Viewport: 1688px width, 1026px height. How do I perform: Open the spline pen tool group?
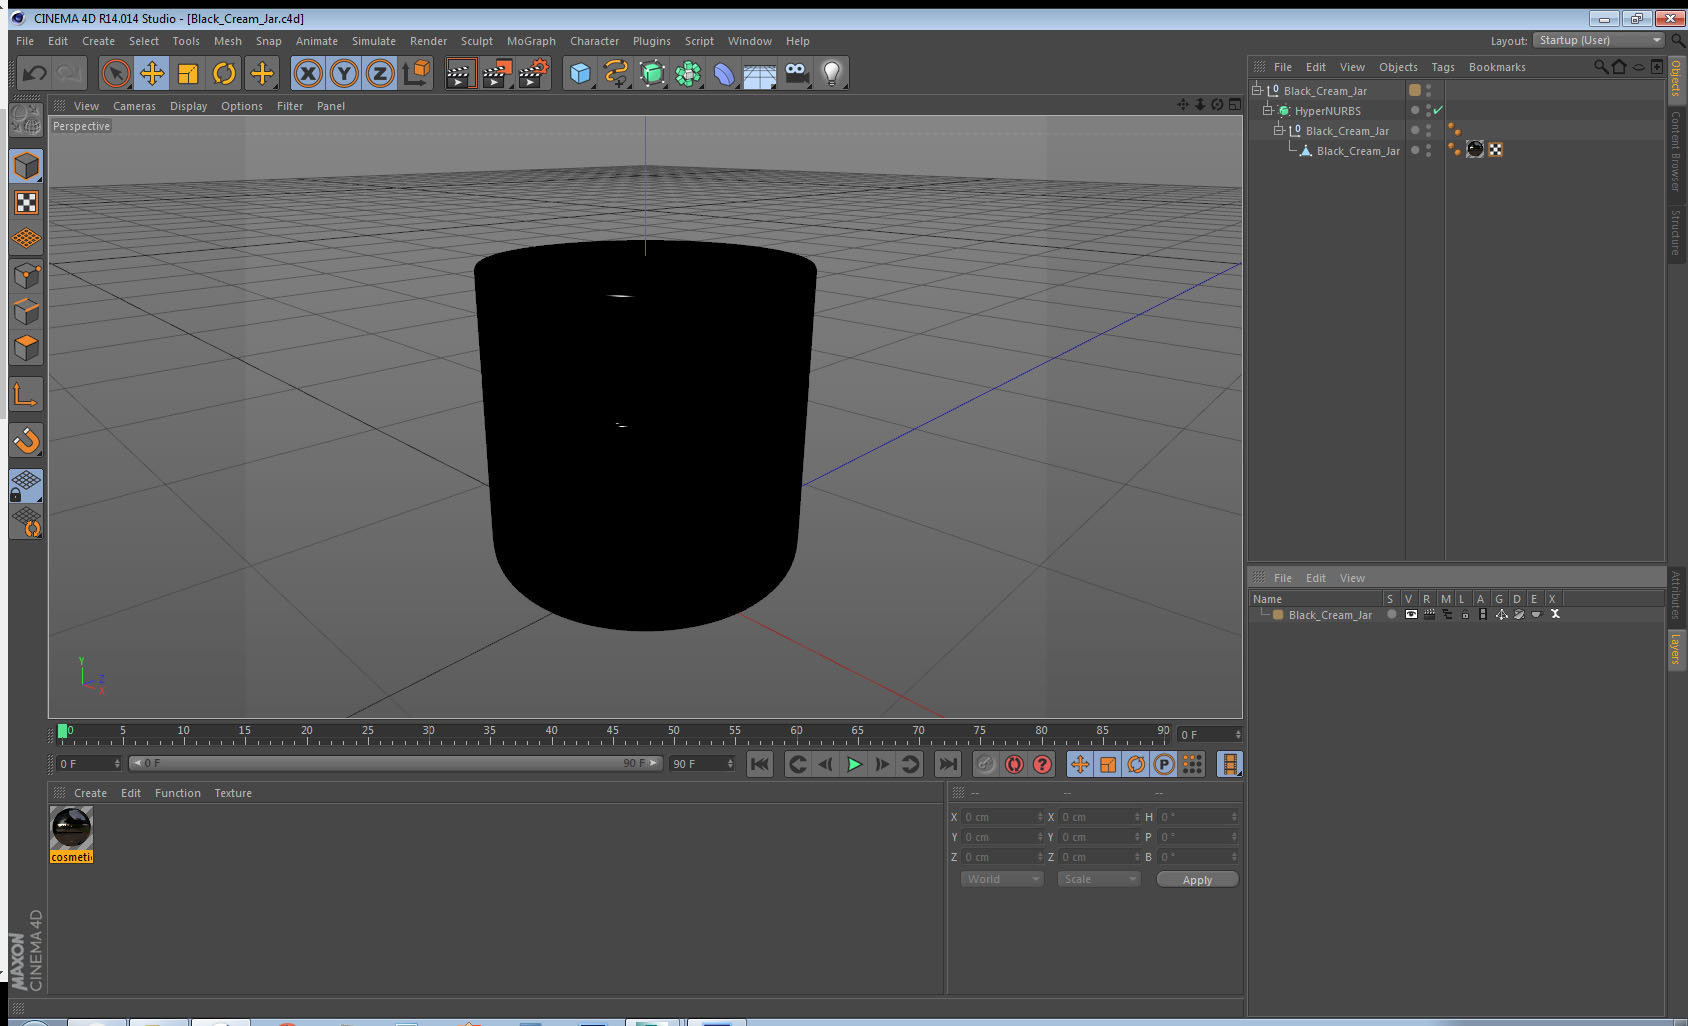616,73
